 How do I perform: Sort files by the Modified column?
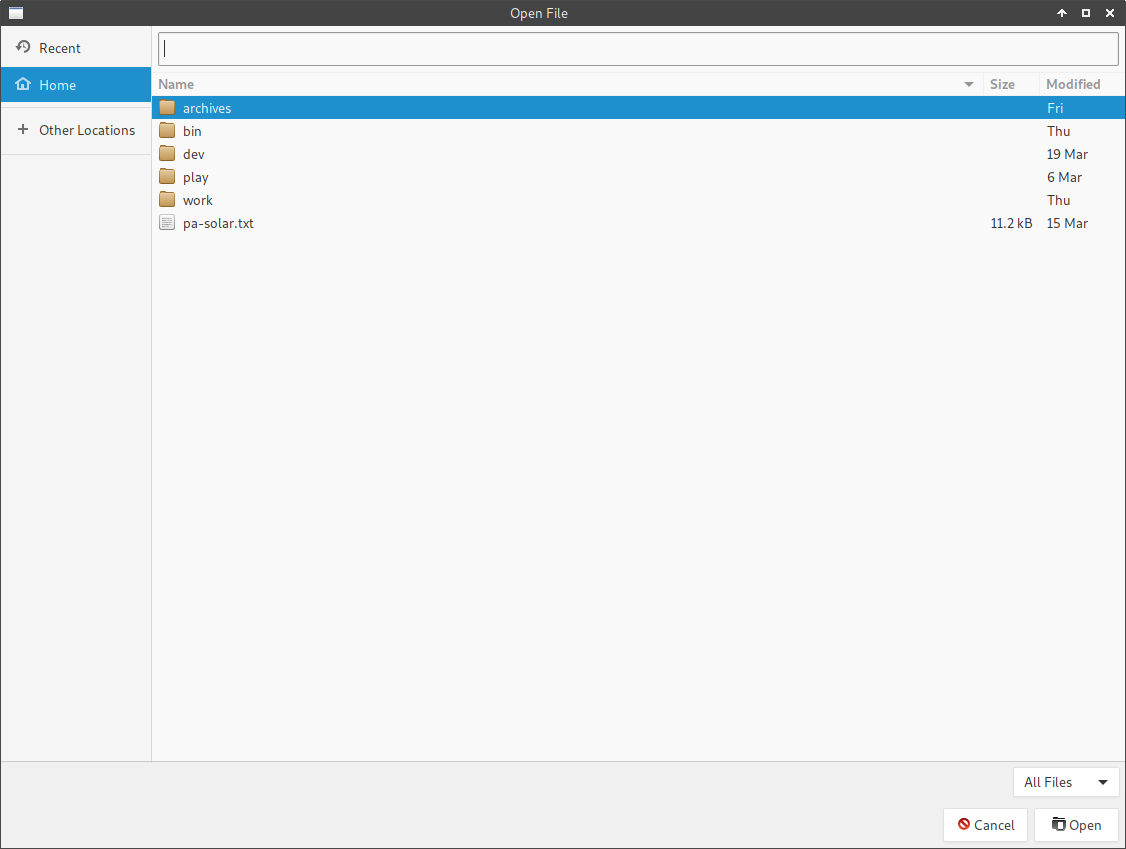coord(1073,85)
